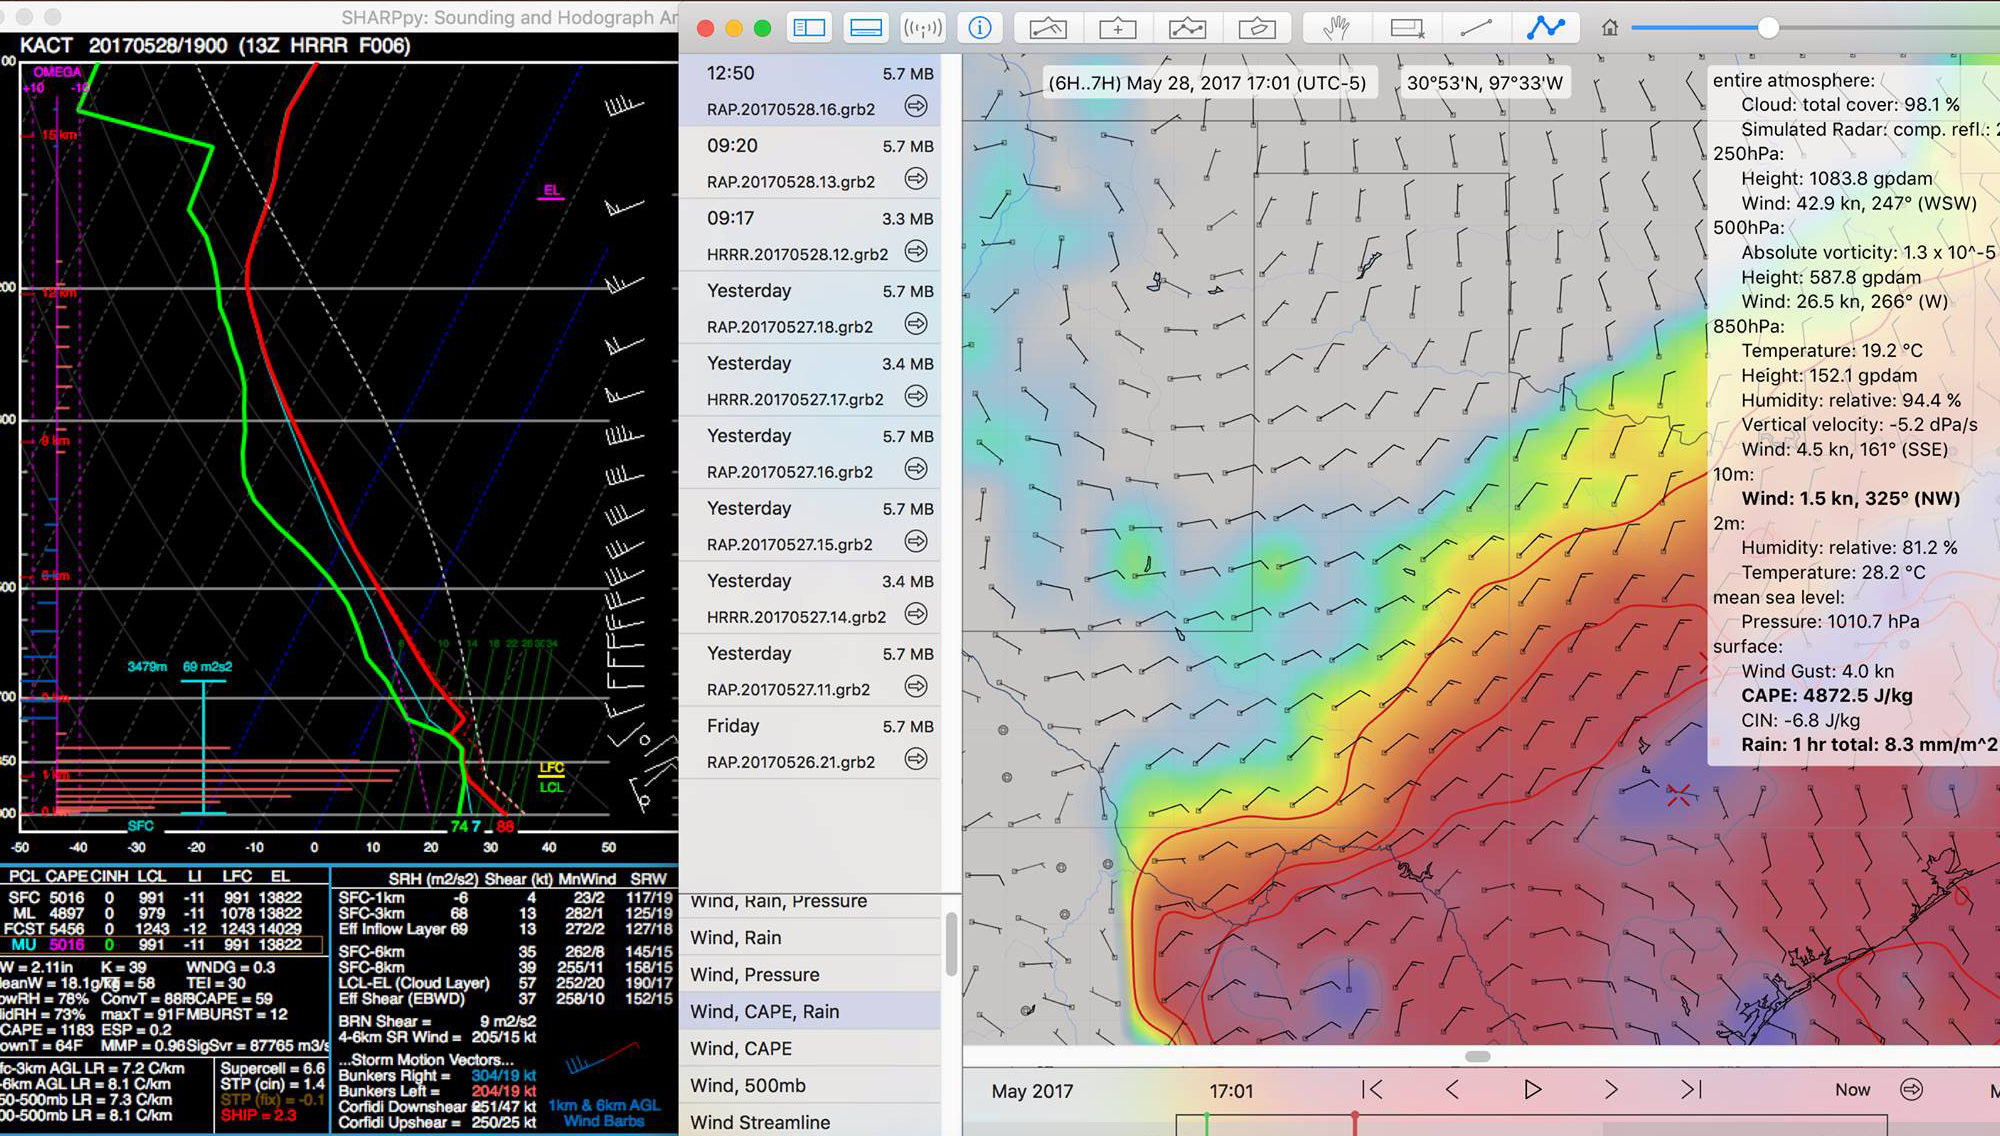Click the add-region plus folder icon
The width and height of the screenshot is (2000, 1136).
pos(1117,28)
